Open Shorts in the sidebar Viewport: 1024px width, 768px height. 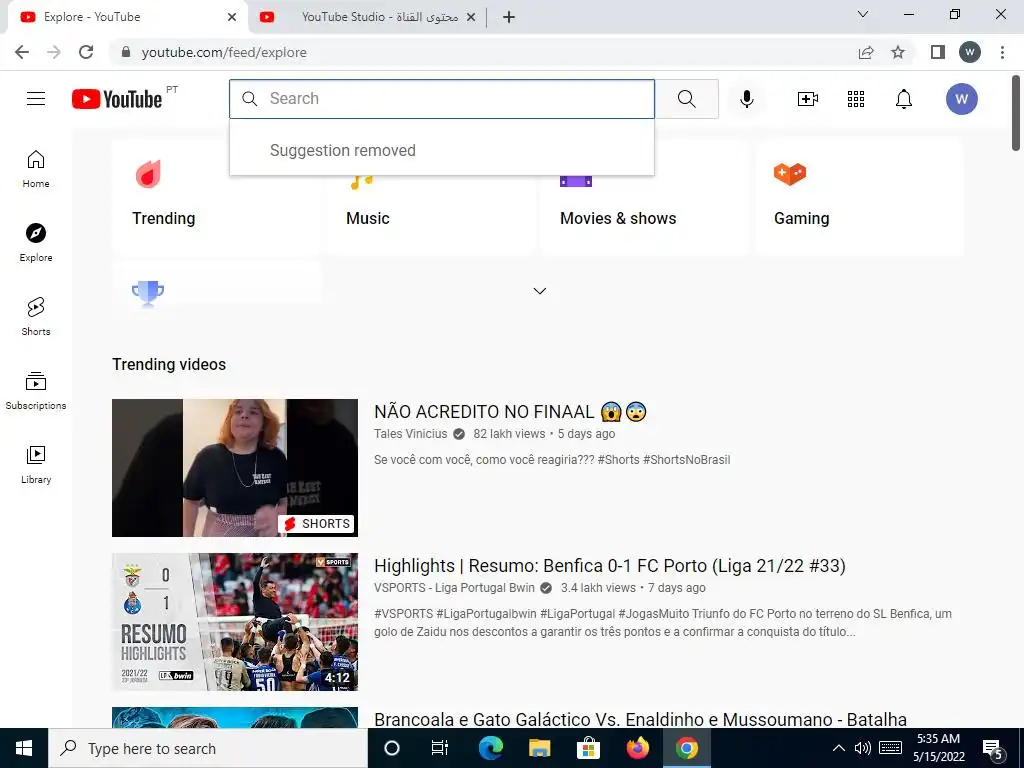(x=36, y=317)
